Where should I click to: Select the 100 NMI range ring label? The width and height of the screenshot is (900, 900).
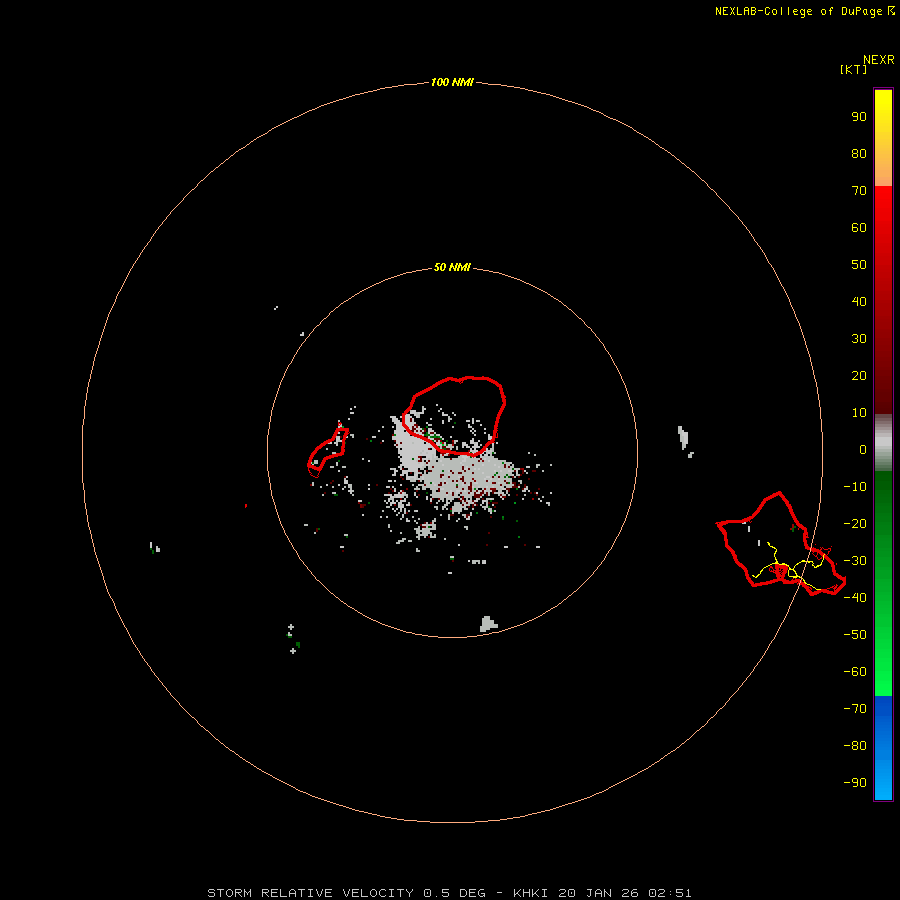coord(452,82)
